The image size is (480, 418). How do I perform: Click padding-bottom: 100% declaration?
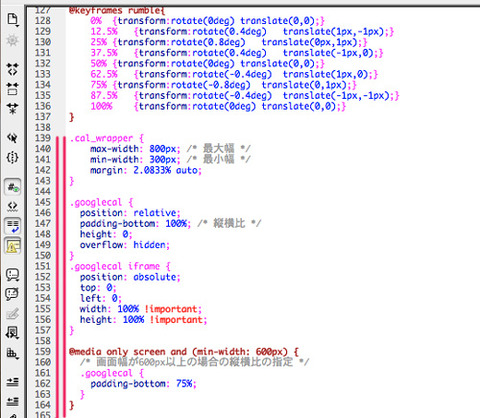coord(135,223)
